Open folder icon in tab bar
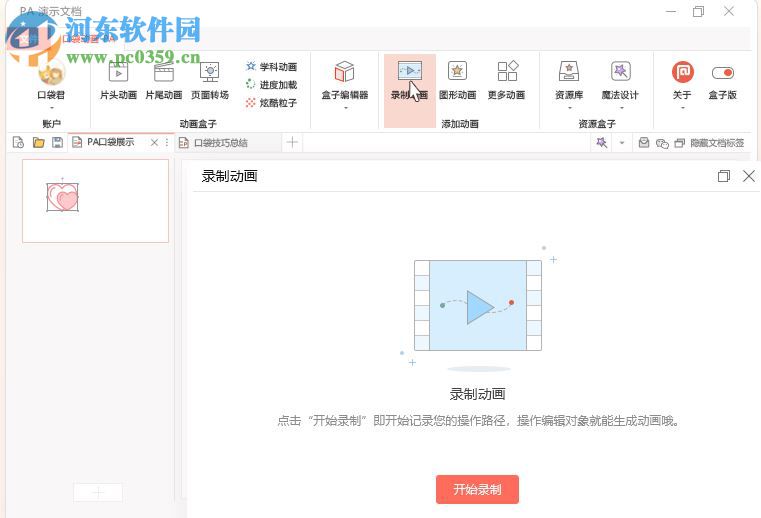The width and height of the screenshot is (761, 518). pyautogui.click(x=38, y=142)
